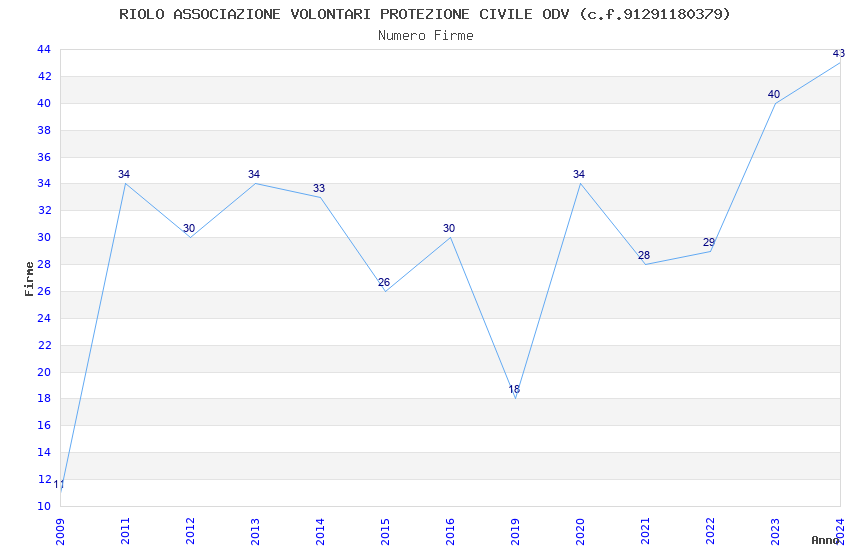Click the y-axis tick label 24
The image size is (850, 550).
point(44,318)
